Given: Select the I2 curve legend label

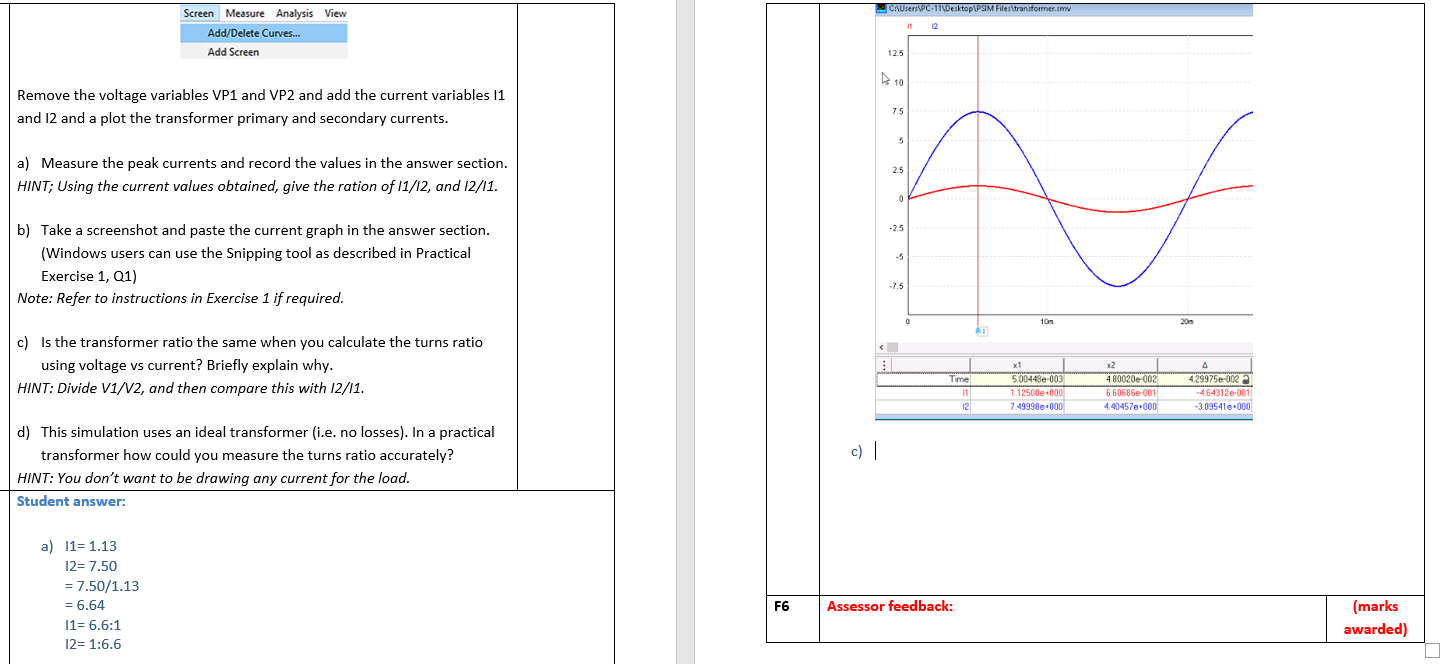Looking at the screenshot, I should click(x=934, y=25).
